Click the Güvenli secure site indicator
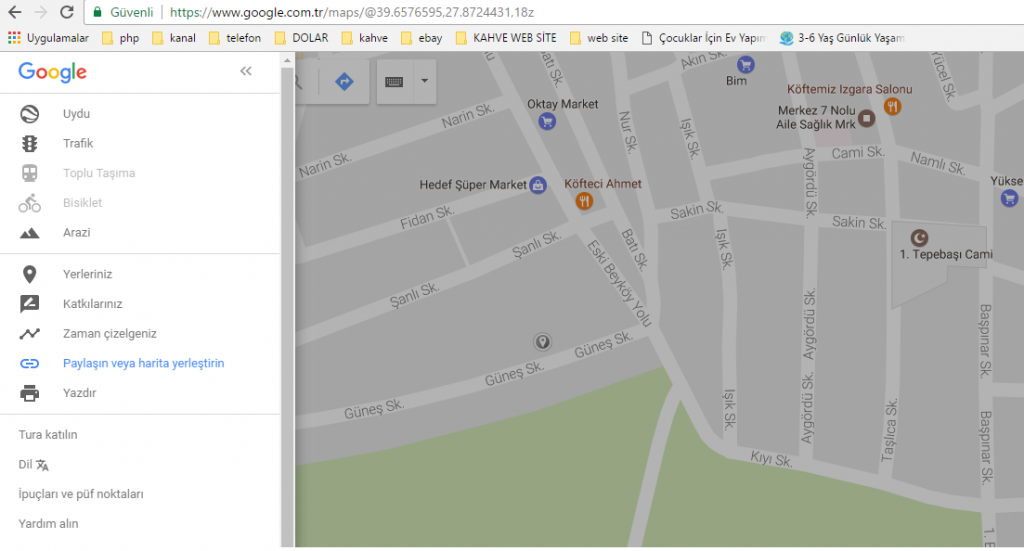 123,12
